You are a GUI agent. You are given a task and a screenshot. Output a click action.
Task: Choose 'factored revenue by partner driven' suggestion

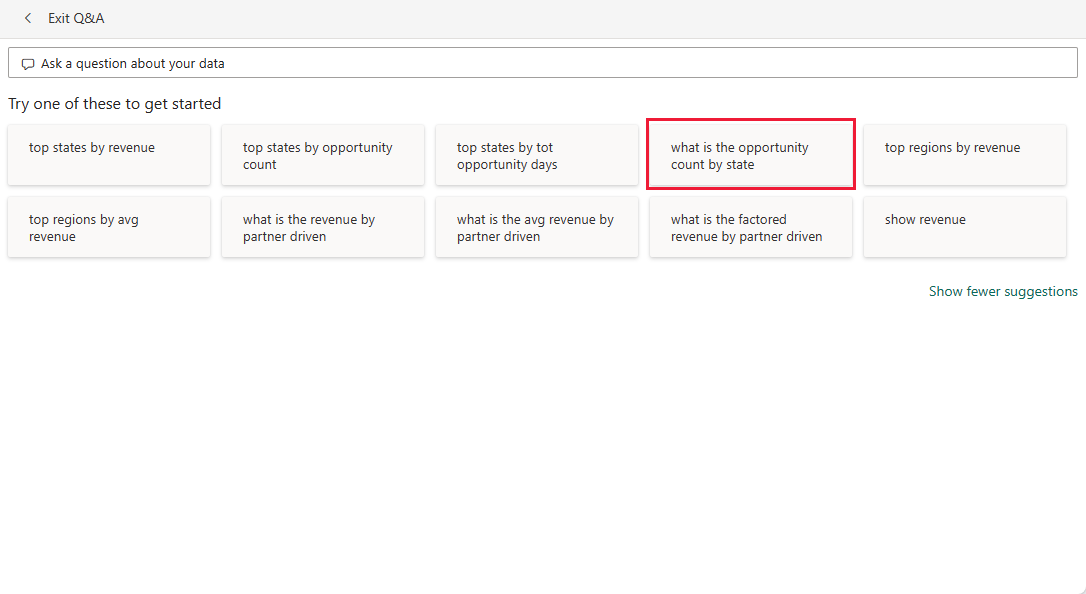tap(750, 227)
